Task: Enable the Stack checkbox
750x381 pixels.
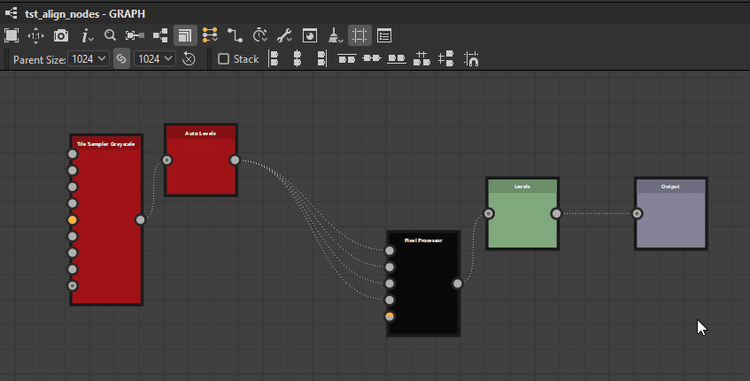Action: coord(223,59)
